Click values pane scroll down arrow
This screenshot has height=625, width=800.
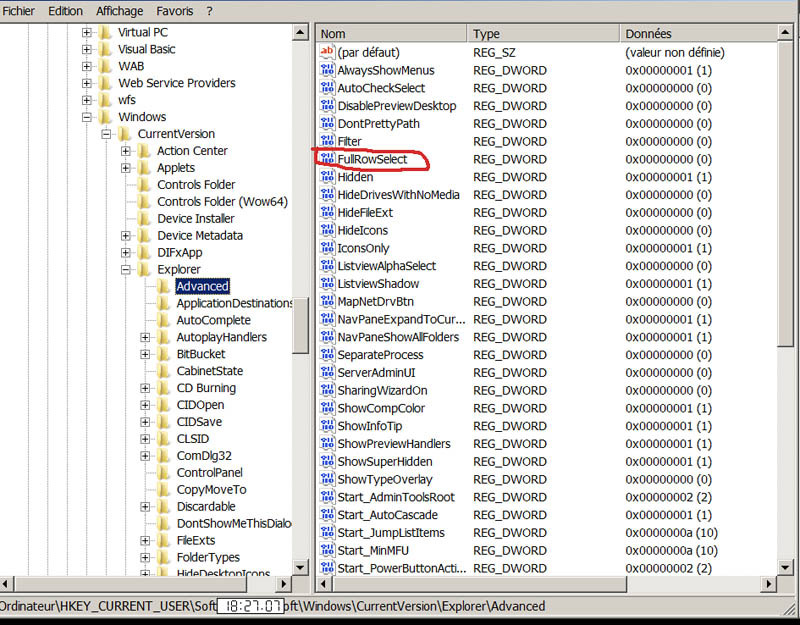[785, 567]
